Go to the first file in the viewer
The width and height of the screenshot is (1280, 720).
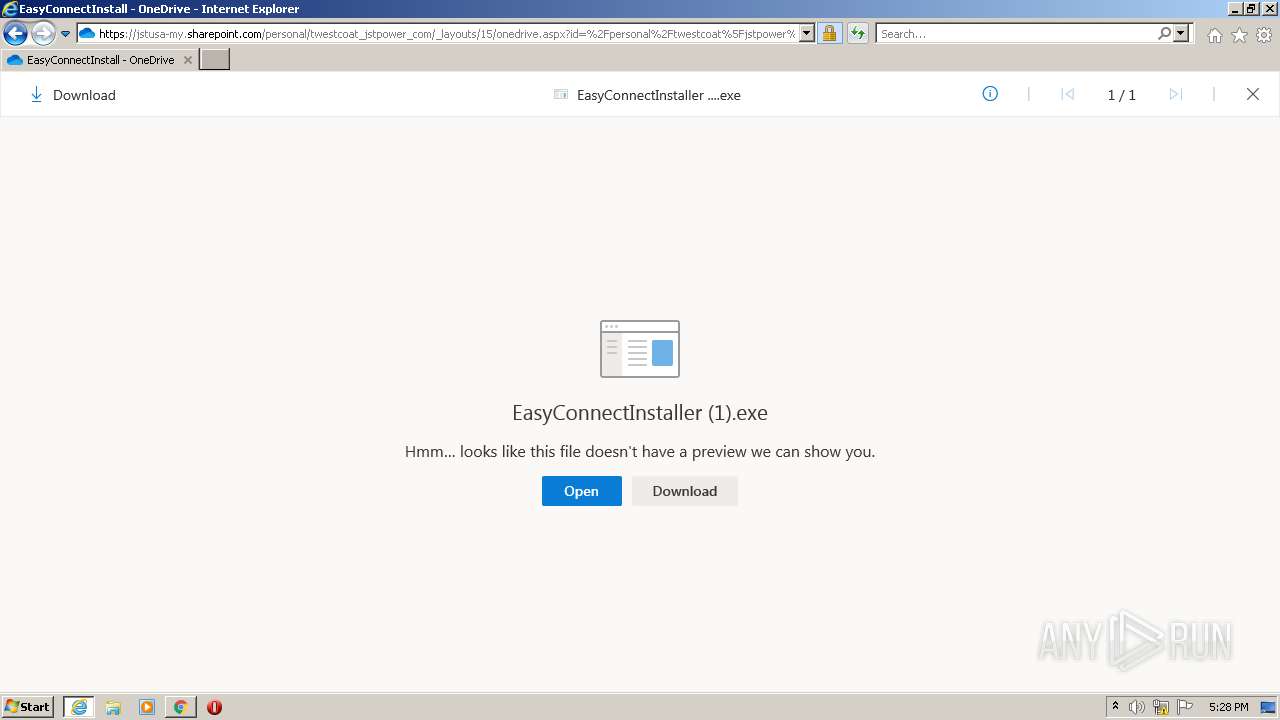click(x=1067, y=94)
